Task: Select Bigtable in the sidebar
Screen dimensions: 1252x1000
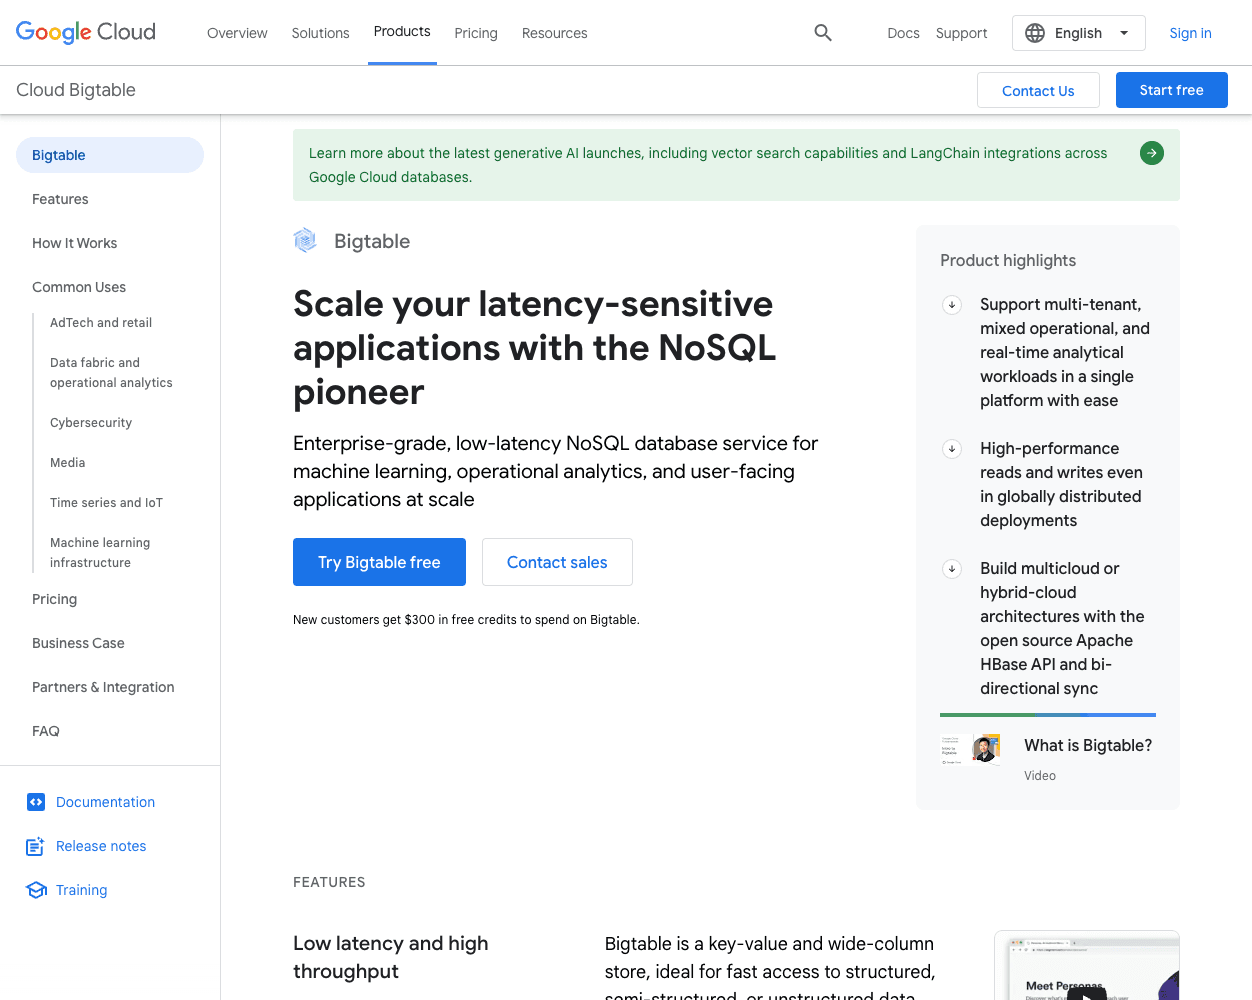Action: pyautogui.click(x=110, y=155)
